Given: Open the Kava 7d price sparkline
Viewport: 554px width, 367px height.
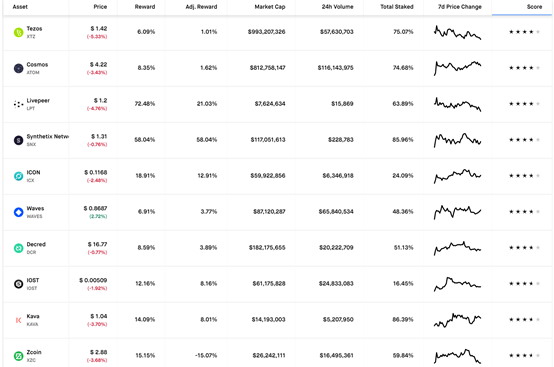Looking at the screenshot, I should click(x=458, y=320).
